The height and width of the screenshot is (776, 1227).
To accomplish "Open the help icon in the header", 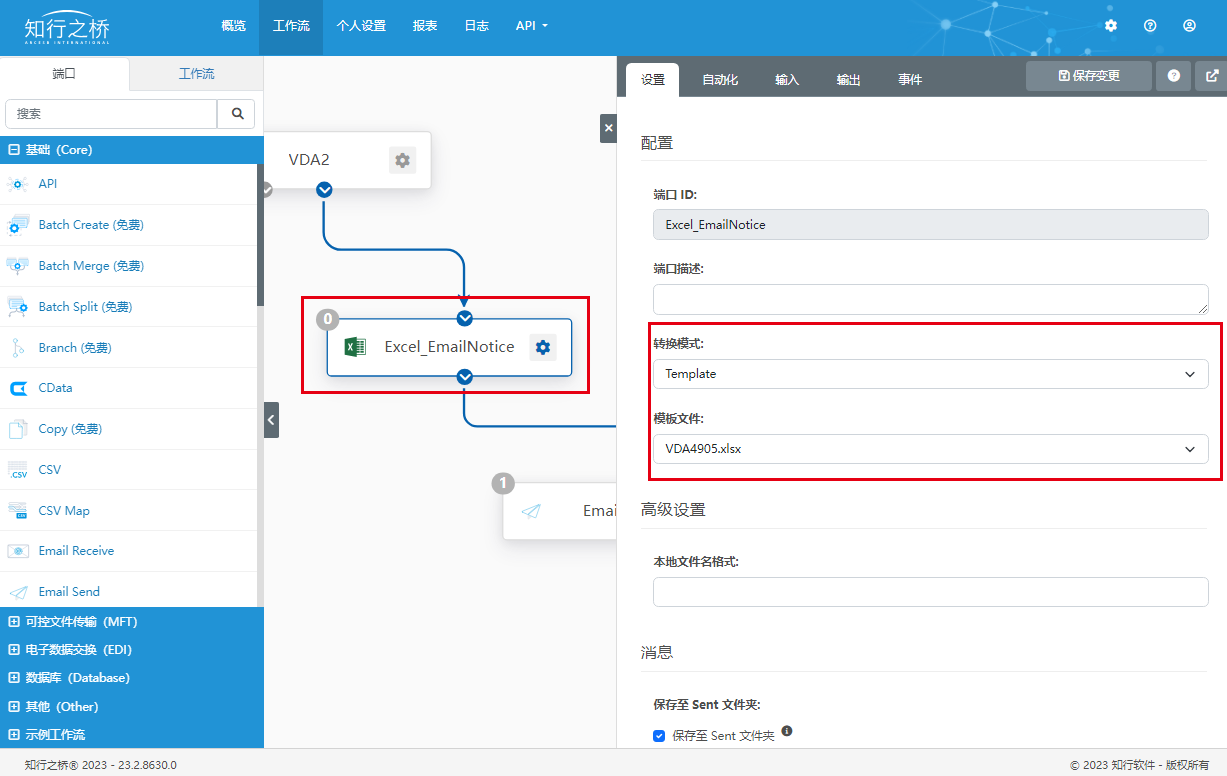I will pyautogui.click(x=1150, y=26).
